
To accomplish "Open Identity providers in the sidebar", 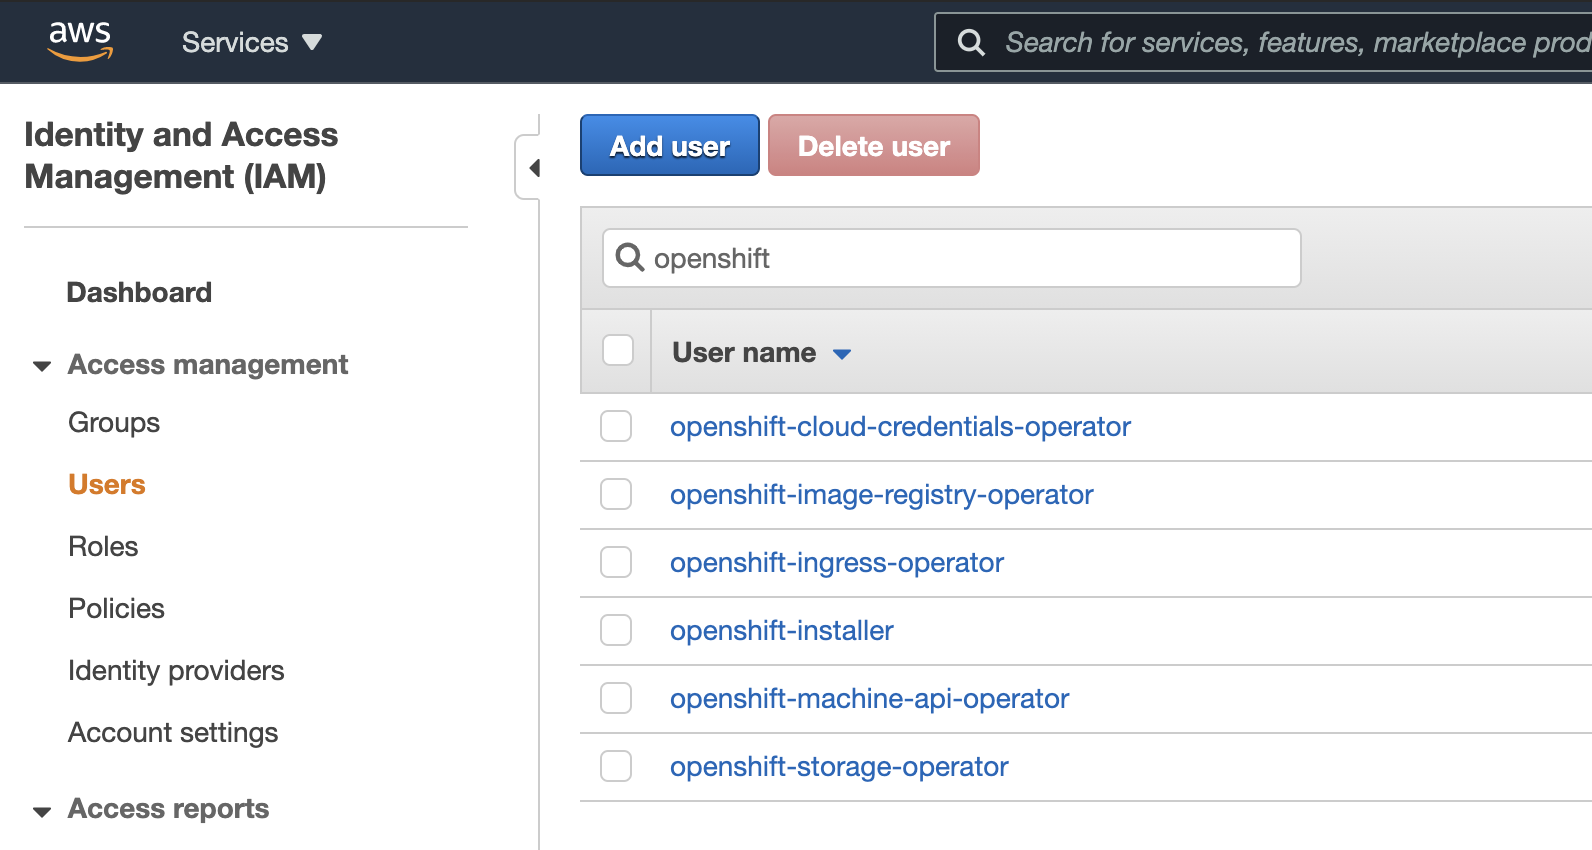I will tap(176, 671).
